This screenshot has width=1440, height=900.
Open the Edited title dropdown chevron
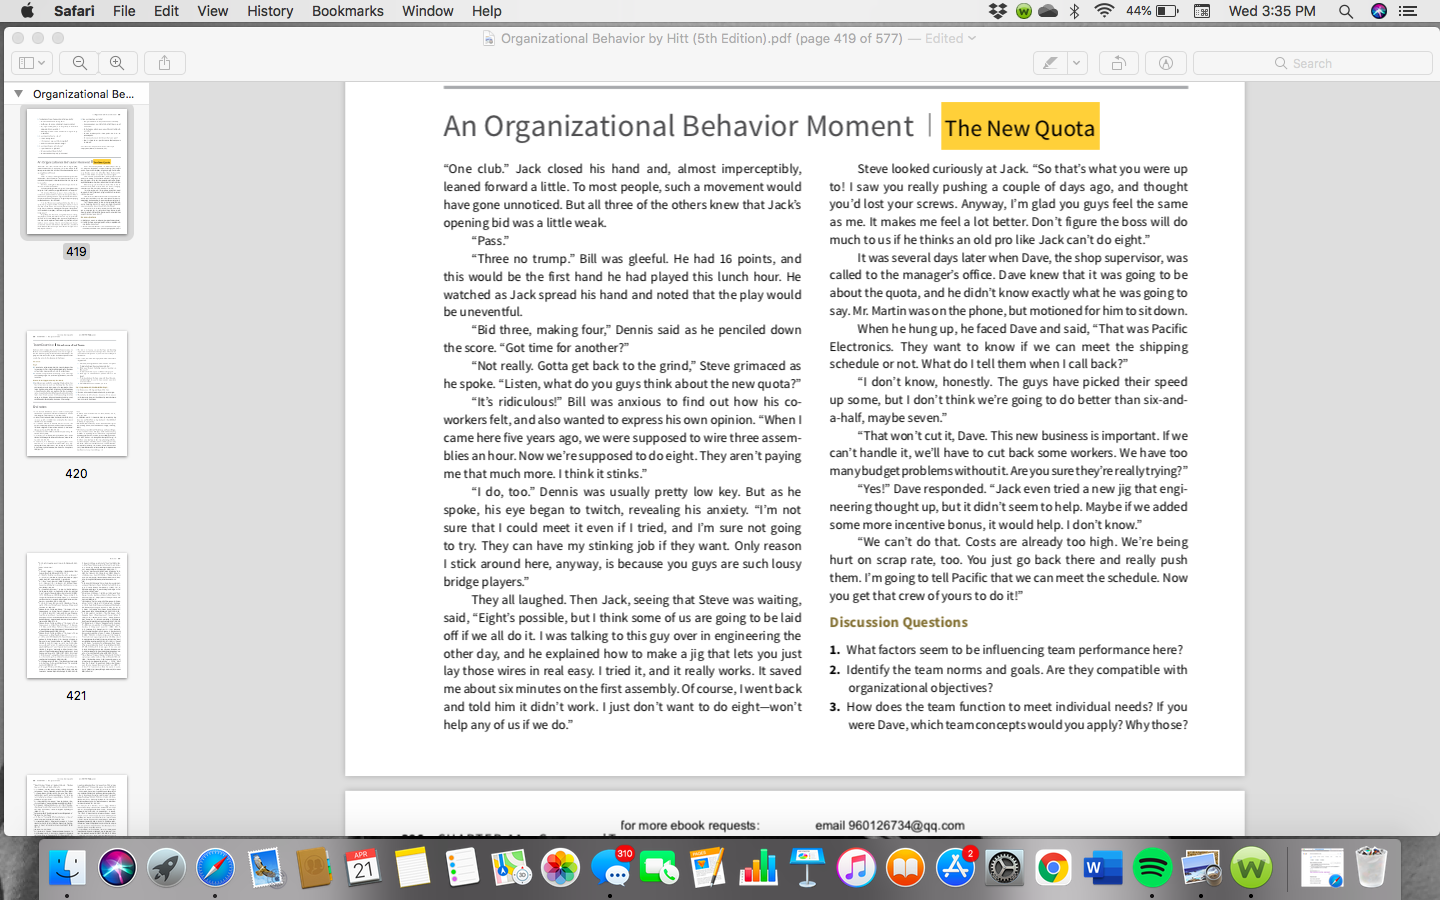[x=972, y=39]
